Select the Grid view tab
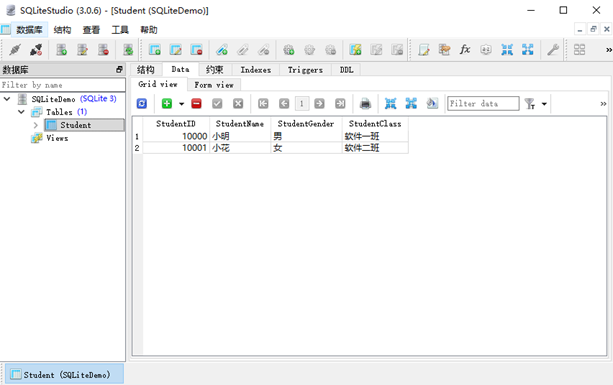This screenshot has width=613, height=385. coord(158,84)
